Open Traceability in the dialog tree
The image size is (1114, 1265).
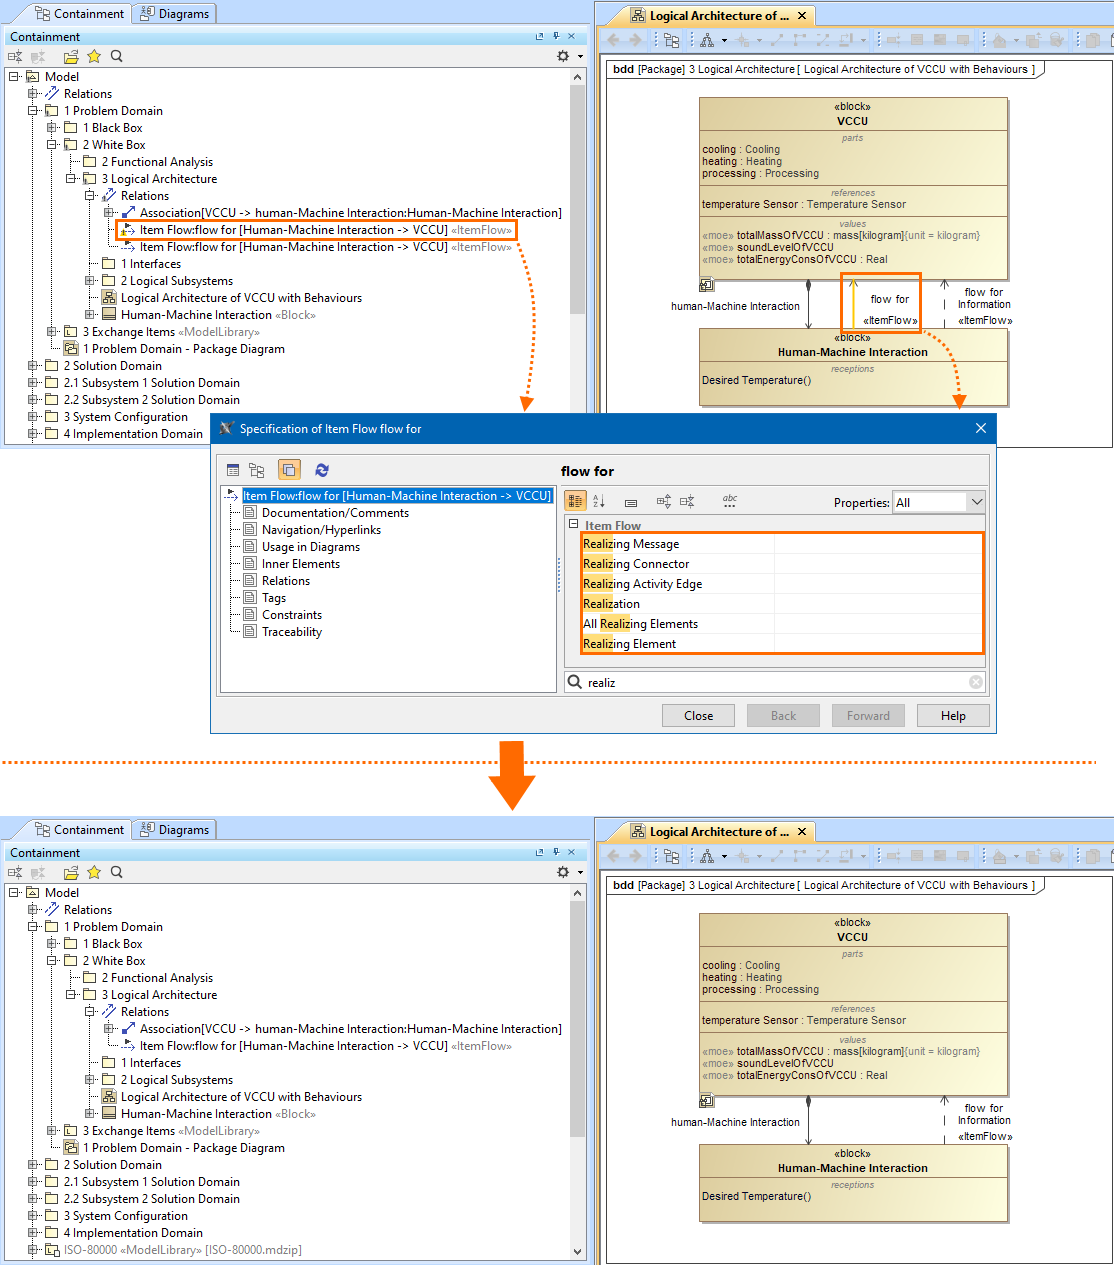pos(291,632)
